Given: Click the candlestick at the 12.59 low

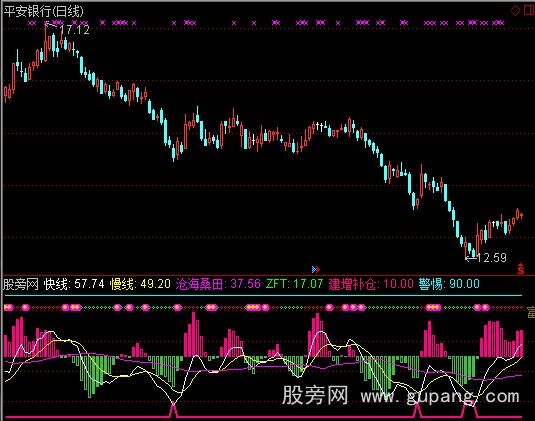Looking at the screenshot, I should (x=466, y=248).
